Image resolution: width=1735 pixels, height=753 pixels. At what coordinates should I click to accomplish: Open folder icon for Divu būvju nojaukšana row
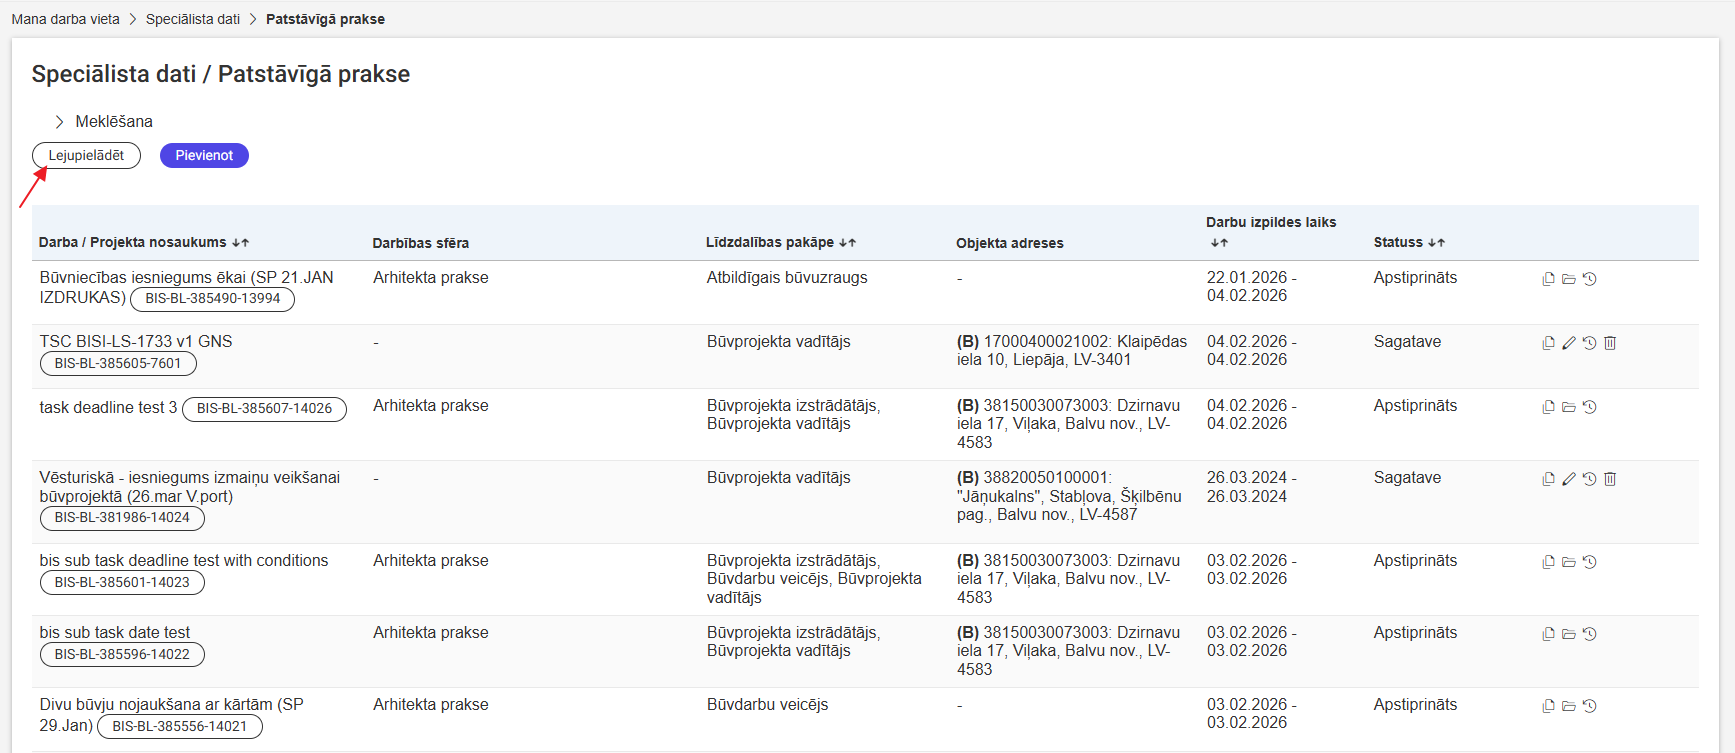coord(1569,706)
